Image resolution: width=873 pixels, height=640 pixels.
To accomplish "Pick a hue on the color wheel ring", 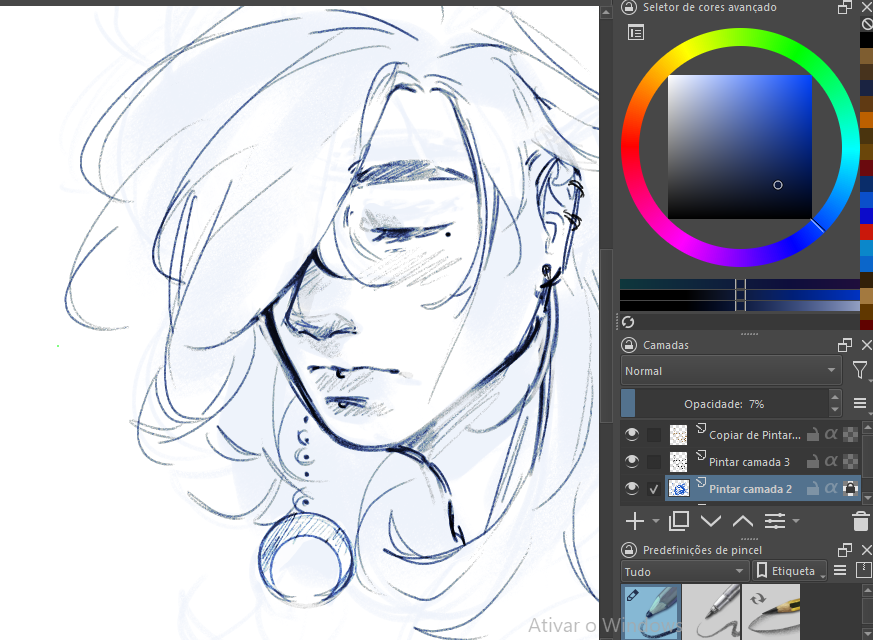I will 740,36.
